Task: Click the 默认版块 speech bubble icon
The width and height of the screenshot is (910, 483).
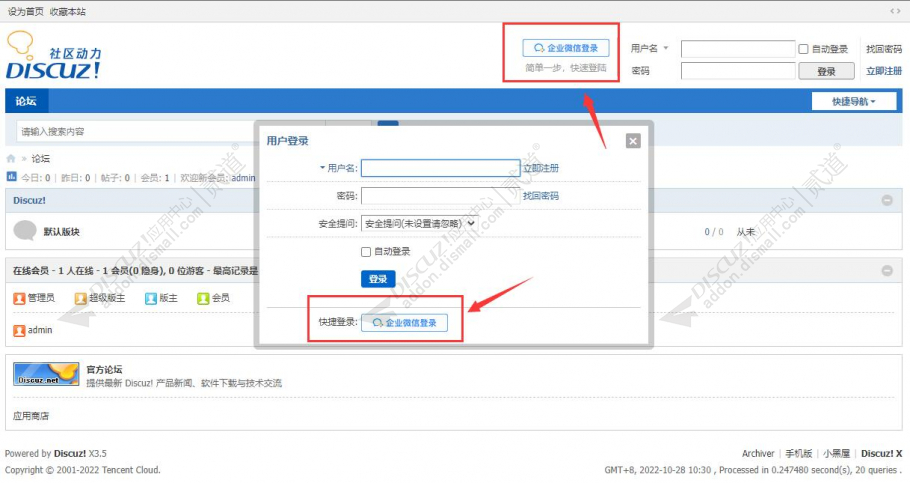Action: point(25,230)
